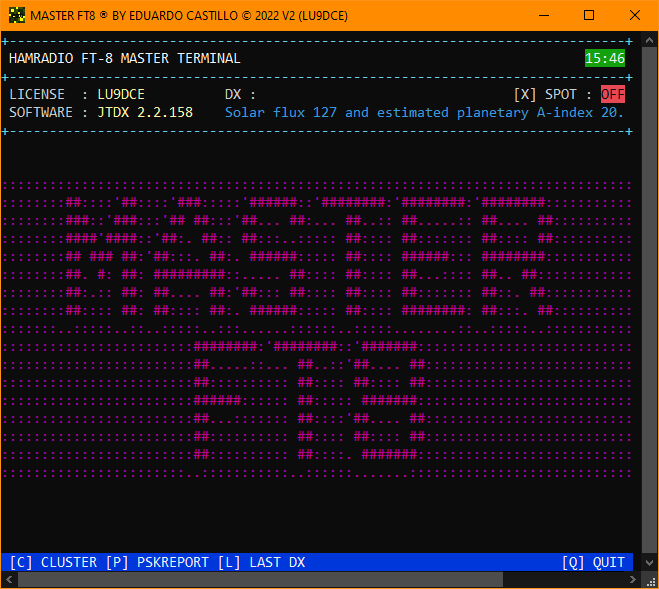Click the green 15:46 clock display
Image resolution: width=659 pixels, height=589 pixels.
605,58
